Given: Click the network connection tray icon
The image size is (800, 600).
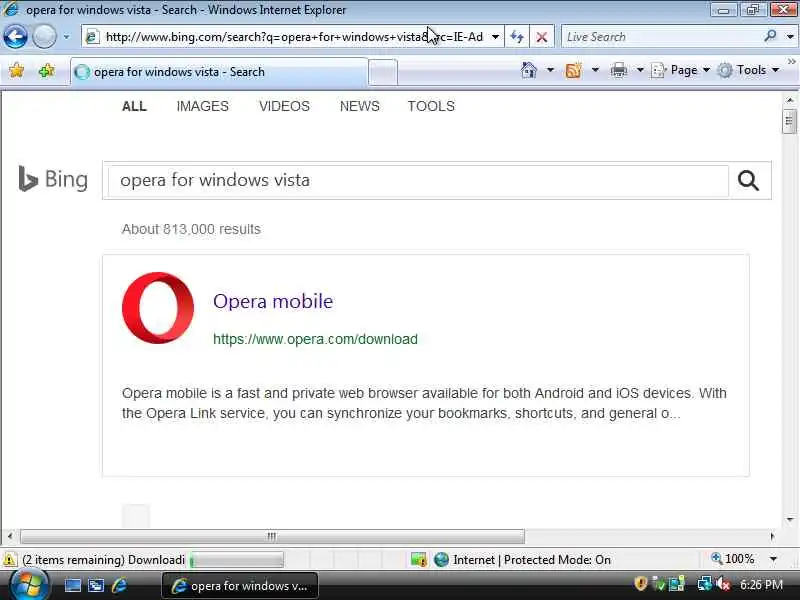Looking at the screenshot, I should [x=705, y=584].
